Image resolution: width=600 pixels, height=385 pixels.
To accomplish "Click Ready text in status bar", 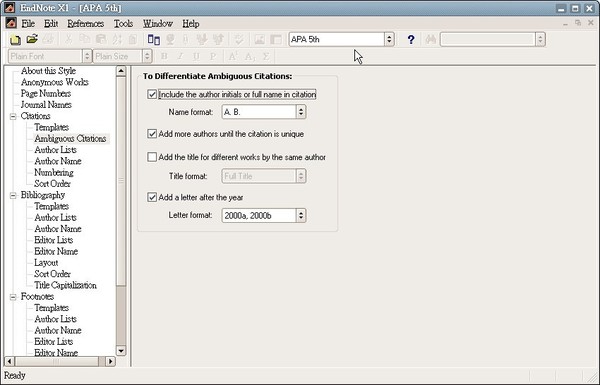I will click(x=15, y=375).
